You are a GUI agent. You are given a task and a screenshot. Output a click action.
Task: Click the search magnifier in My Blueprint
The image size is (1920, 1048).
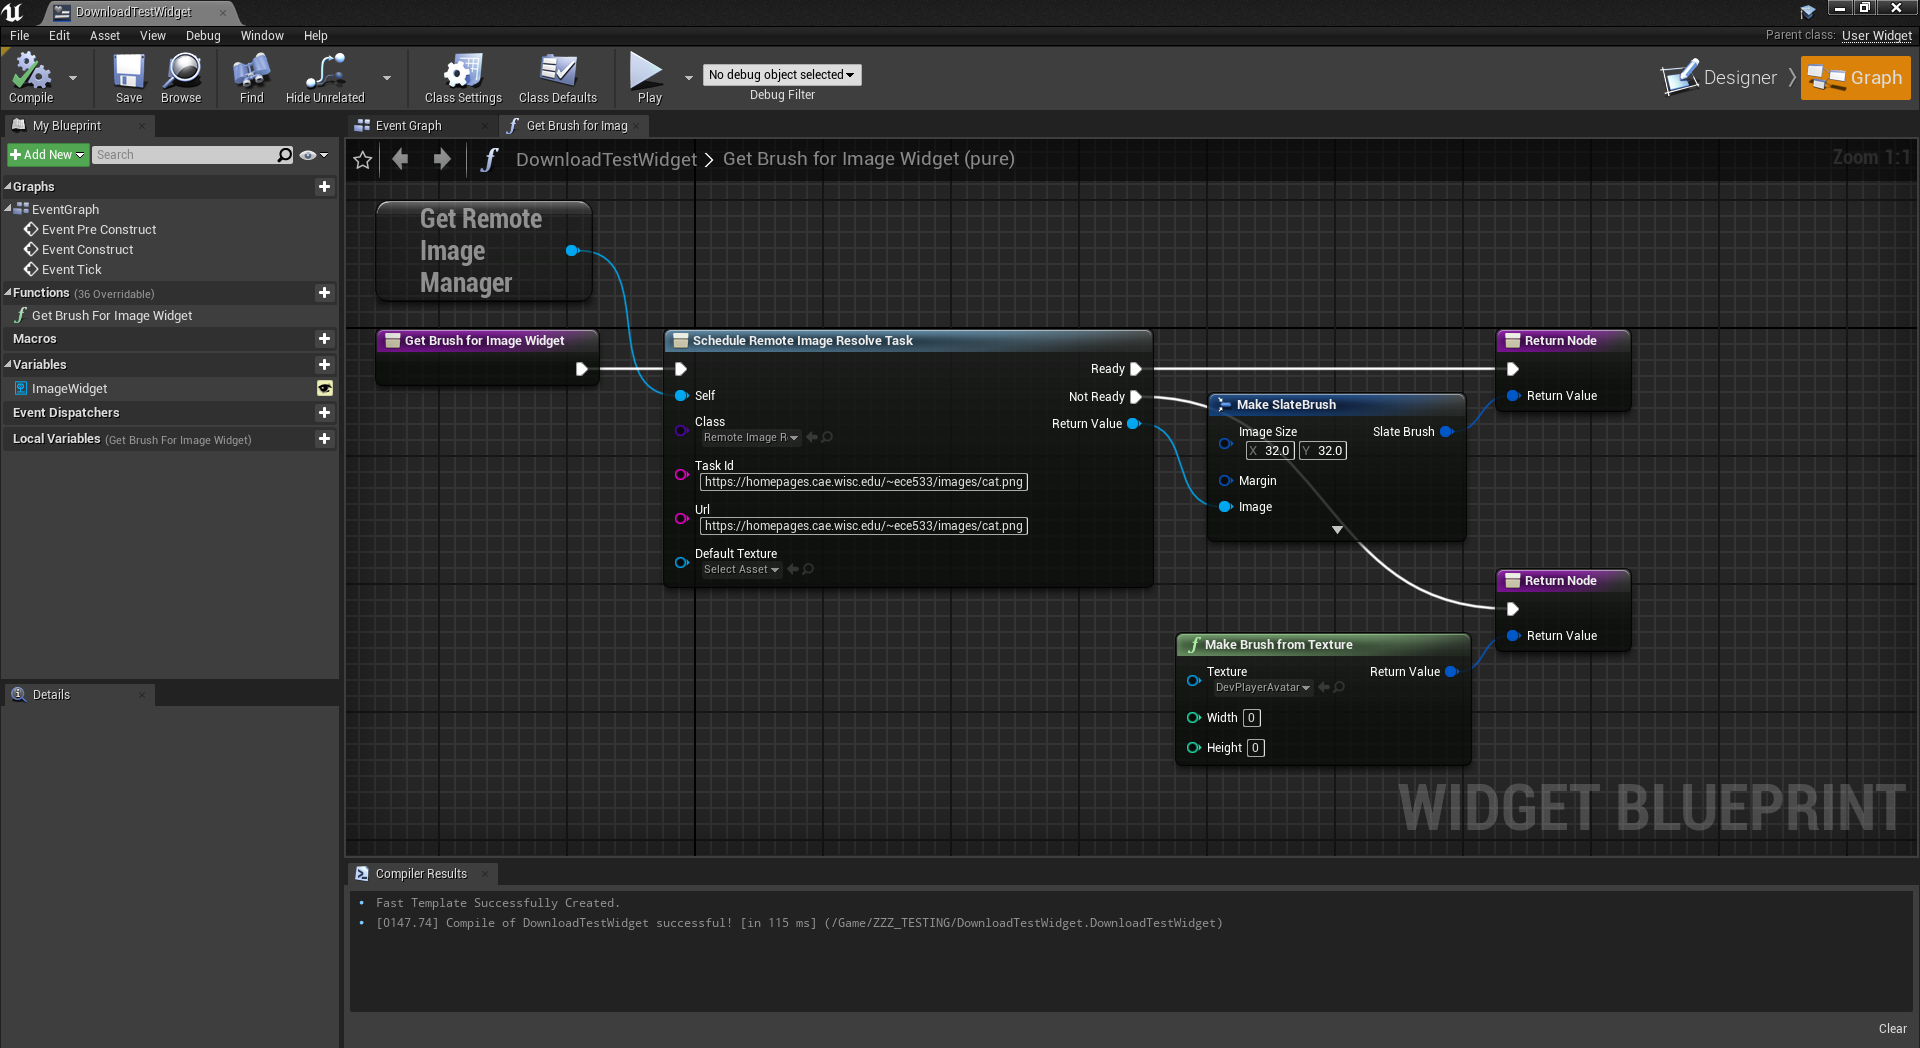click(x=285, y=155)
